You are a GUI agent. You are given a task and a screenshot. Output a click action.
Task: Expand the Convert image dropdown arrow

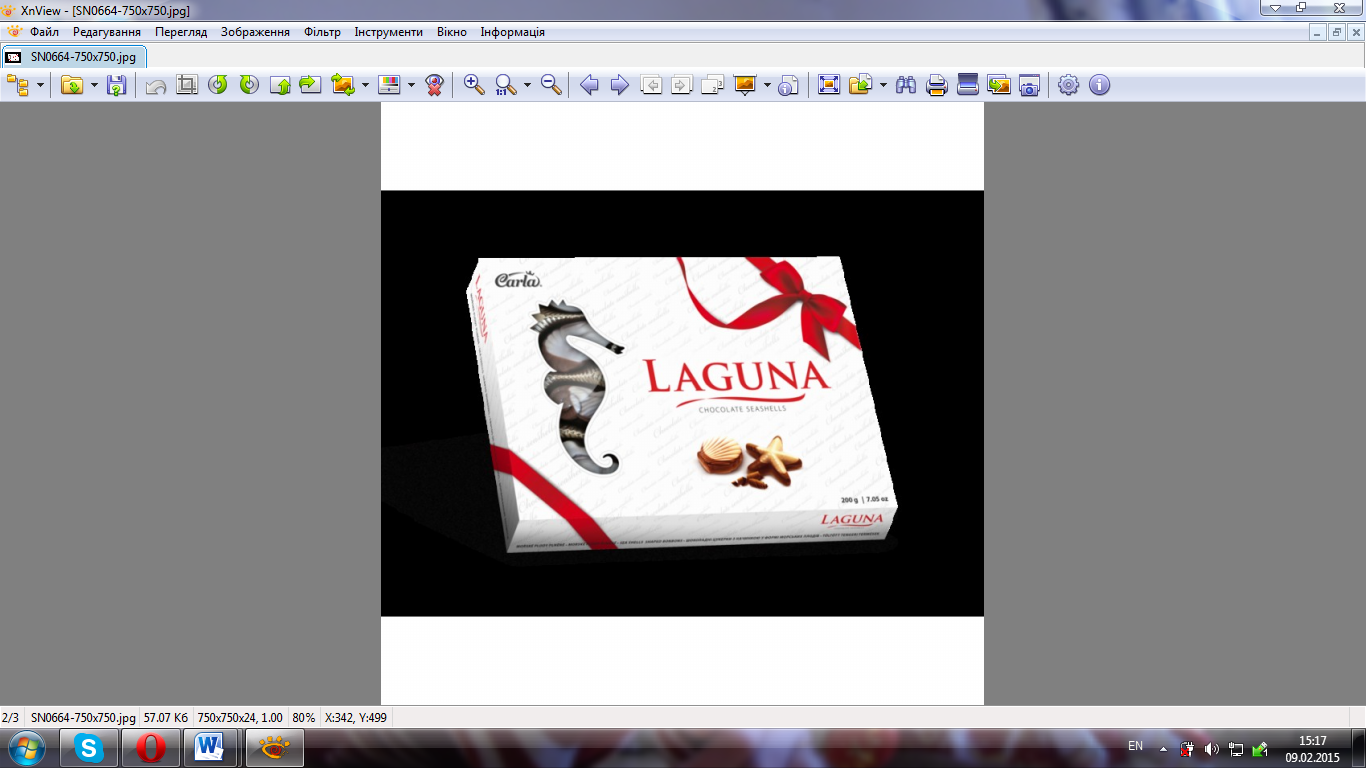coord(366,85)
